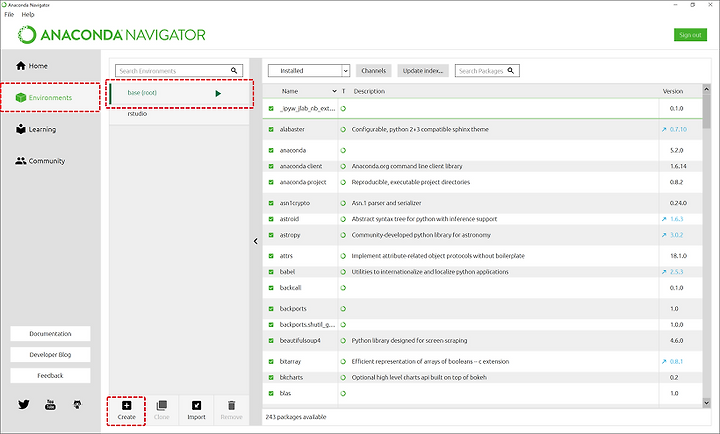Click the Description column header
Viewport: 720px width, 434px height.
click(369, 91)
